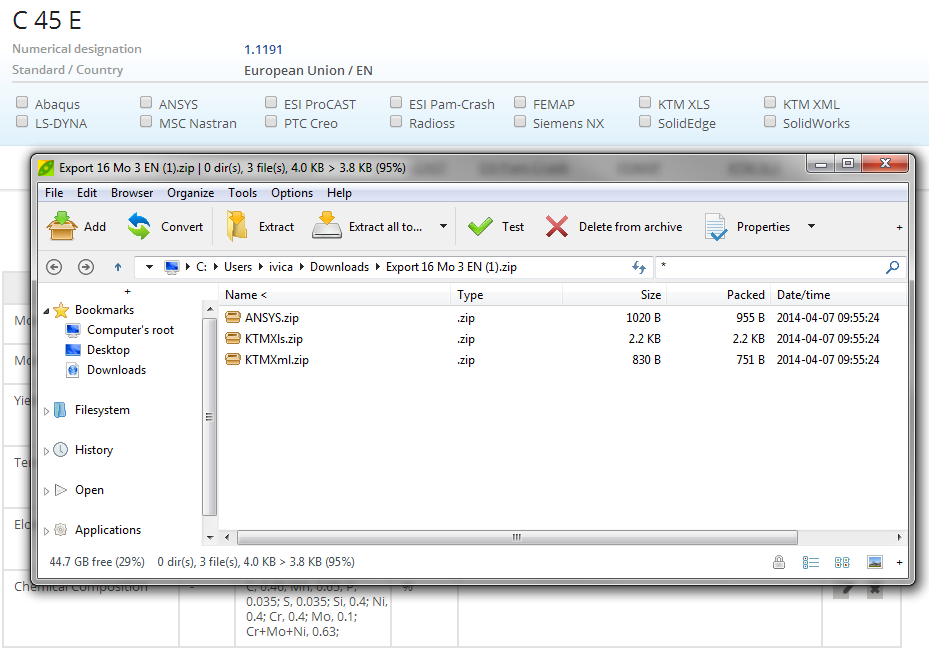Image resolution: width=929 pixels, height=652 pixels.
Task: Switch to details list view icon
Action: [811, 562]
